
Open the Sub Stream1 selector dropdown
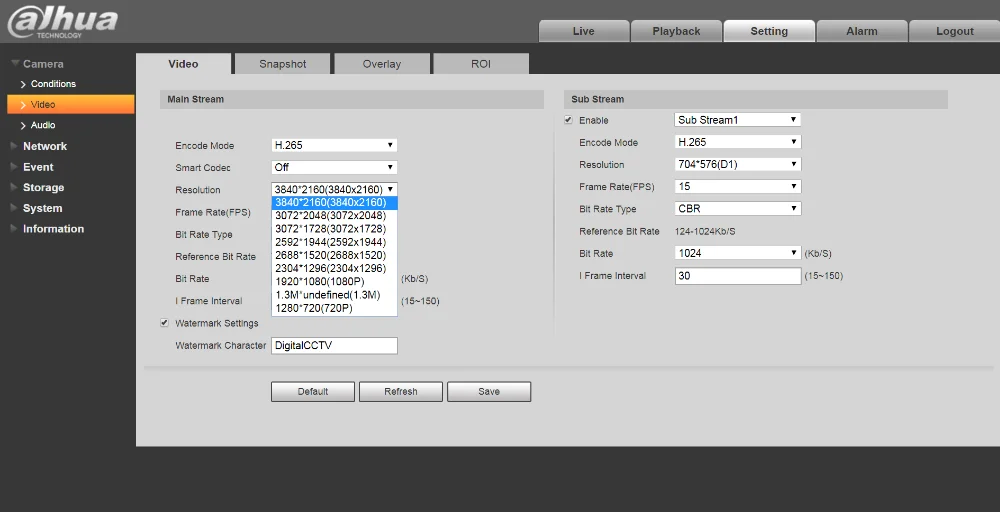pos(738,120)
